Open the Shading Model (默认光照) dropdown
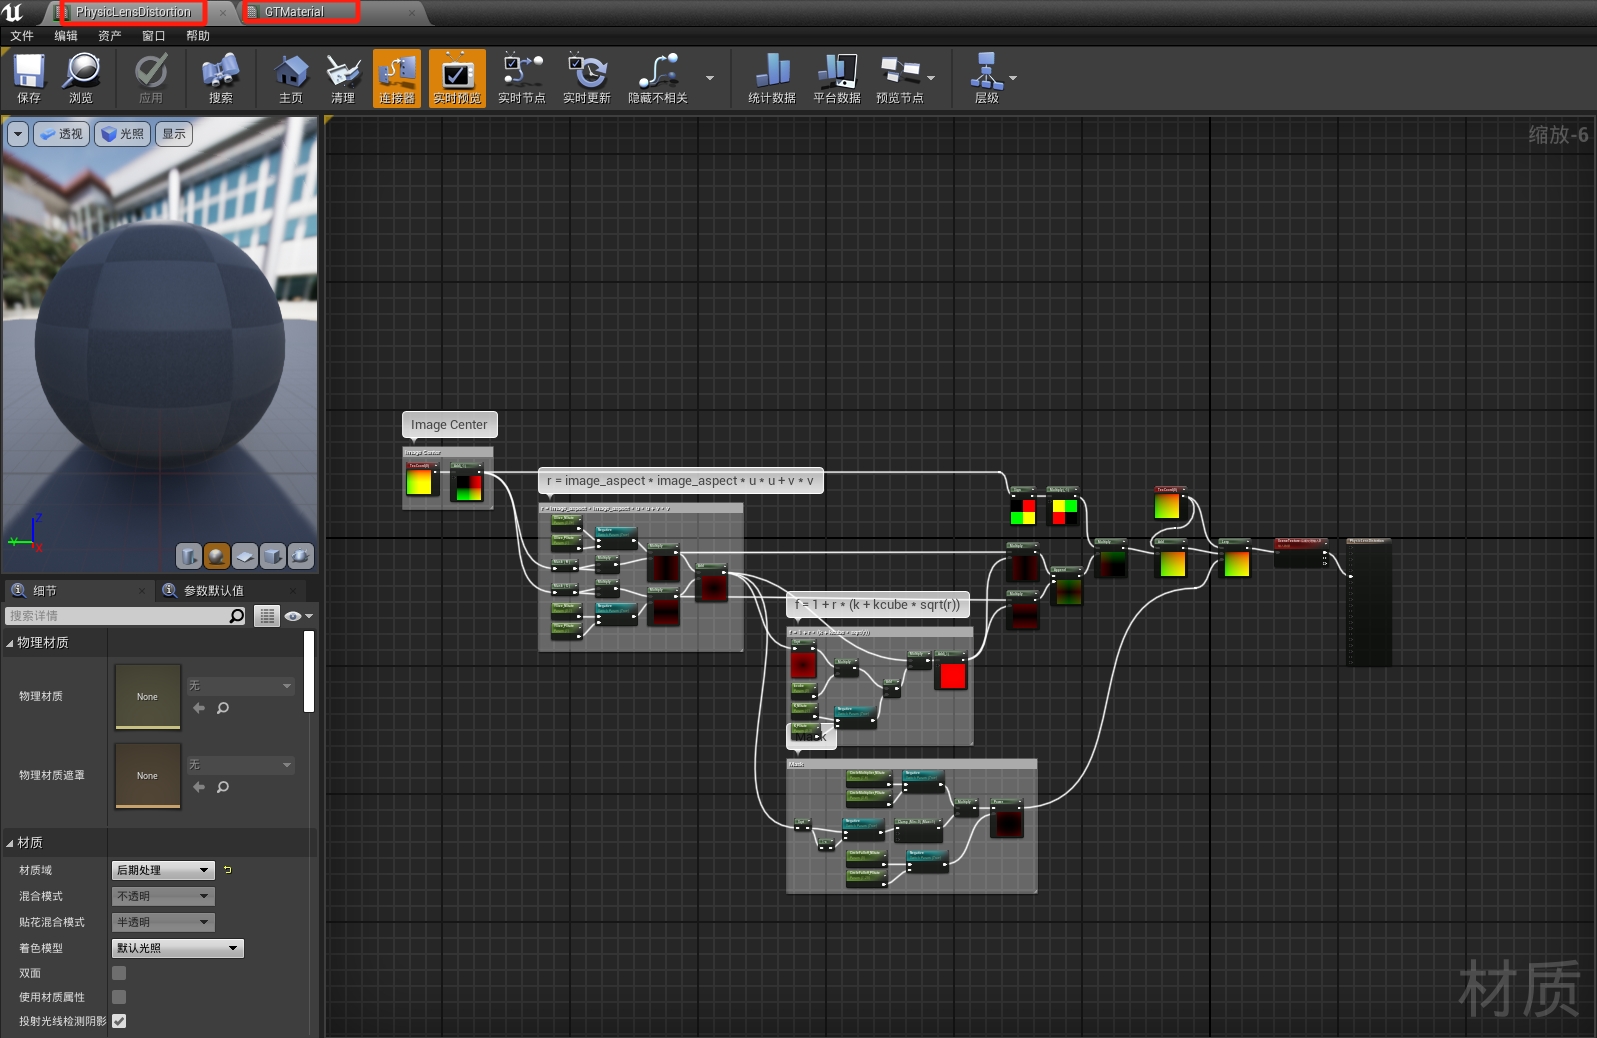 click(x=177, y=948)
